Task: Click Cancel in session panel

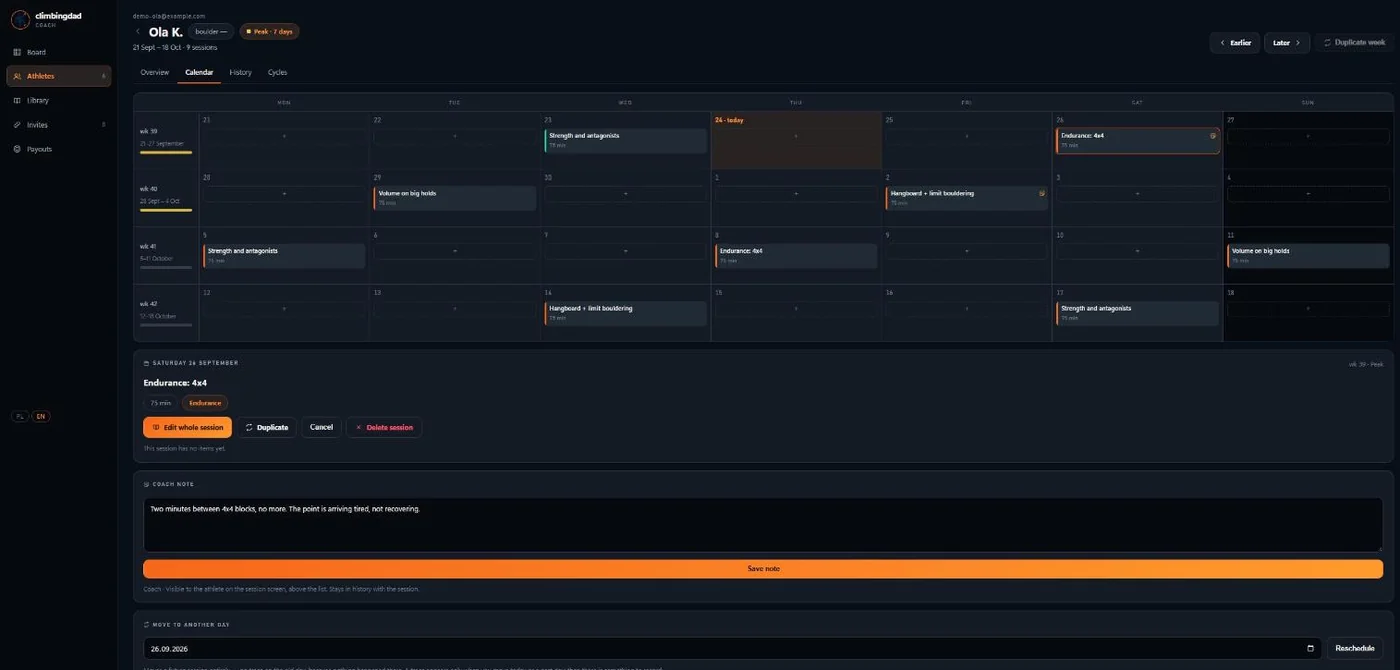Action: [x=321, y=427]
